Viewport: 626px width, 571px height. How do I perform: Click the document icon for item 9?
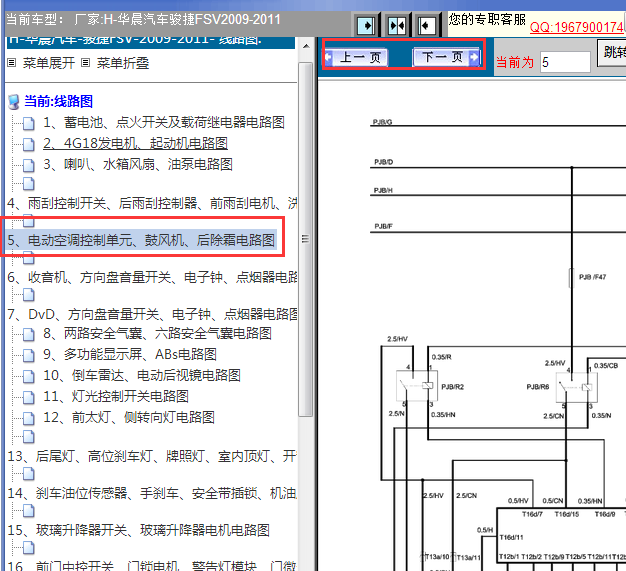pos(29,355)
